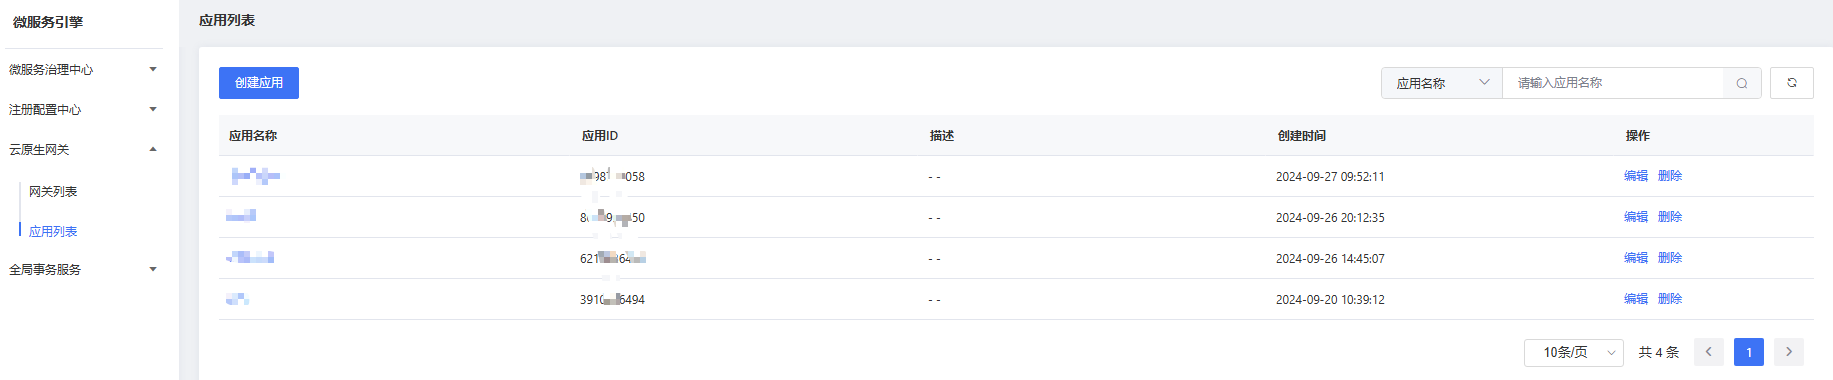
Task: Delete the app created 2024-09-20 10:39:12
Action: pyautogui.click(x=1670, y=299)
